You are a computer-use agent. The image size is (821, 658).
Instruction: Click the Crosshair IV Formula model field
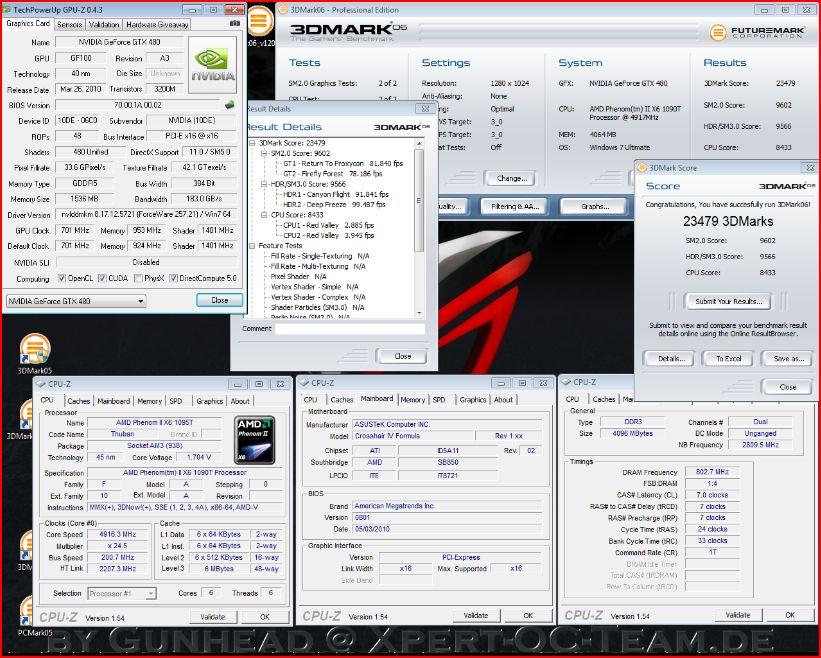pos(413,436)
